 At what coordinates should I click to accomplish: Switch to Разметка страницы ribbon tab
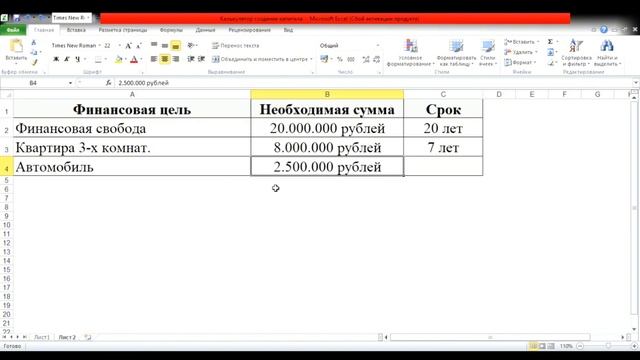(x=123, y=30)
